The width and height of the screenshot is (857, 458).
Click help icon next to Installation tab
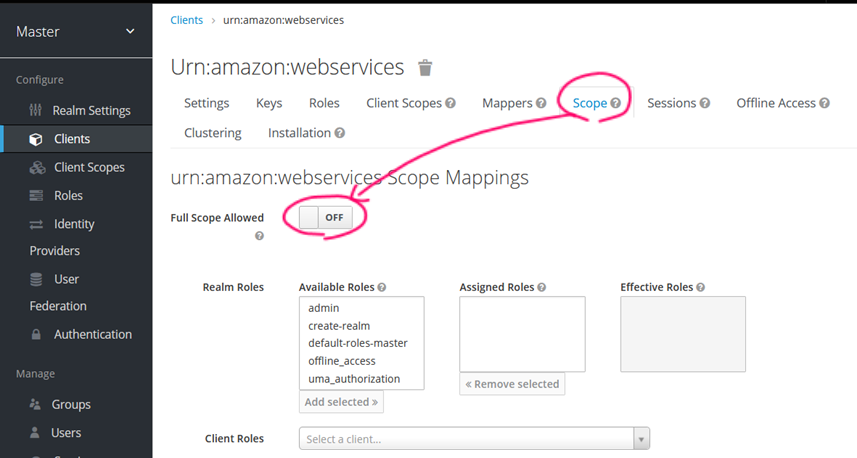point(339,133)
